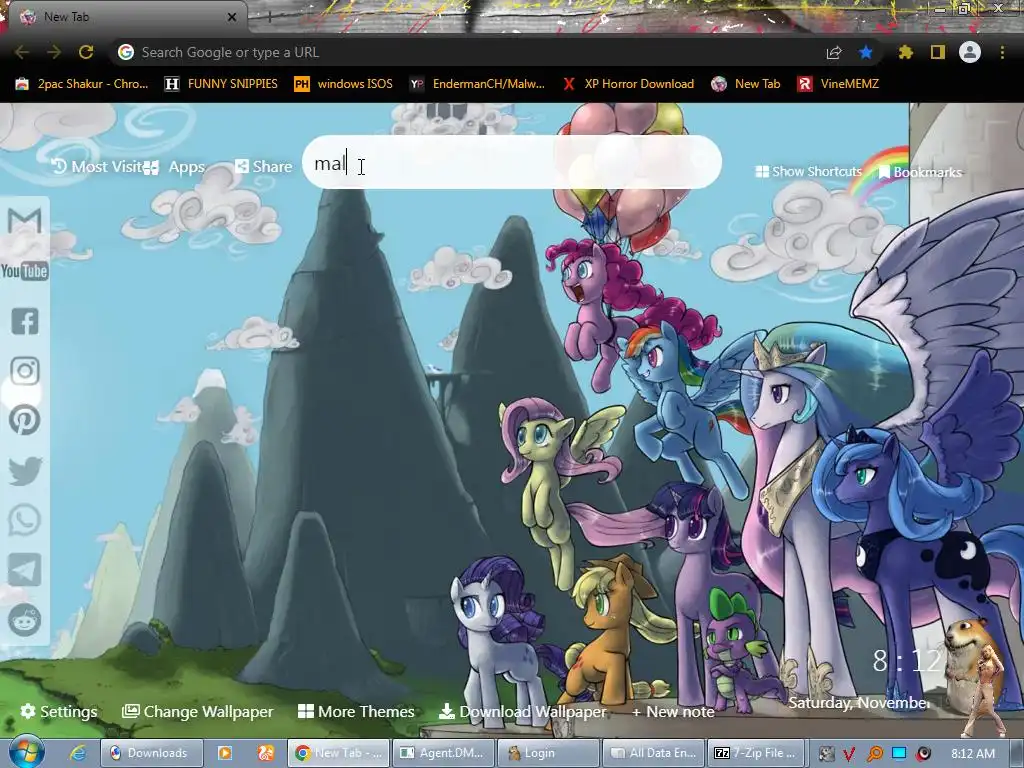The image size is (1024, 768).
Task: Open the FUNNY SNIPPIES bookmark
Action: pyautogui.click(x=221, y=84)
